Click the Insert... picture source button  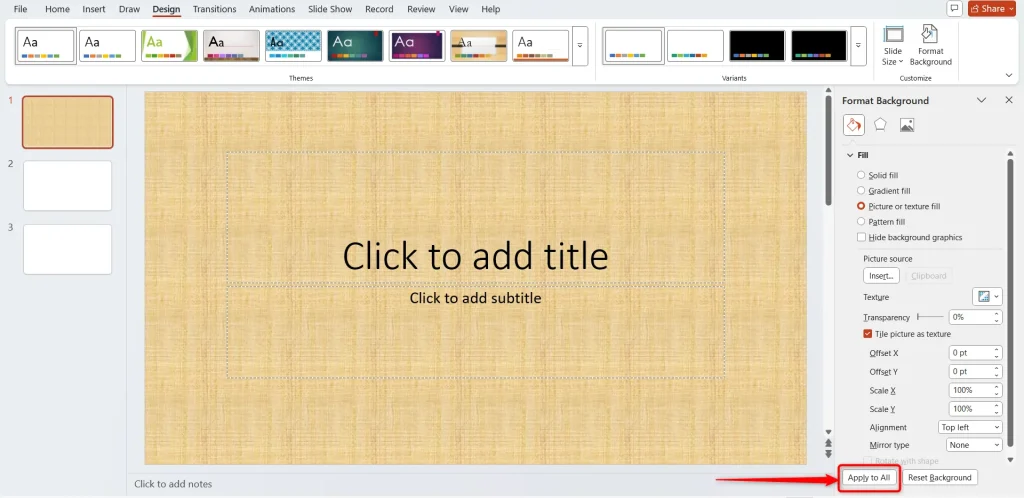tap(881, 276)
